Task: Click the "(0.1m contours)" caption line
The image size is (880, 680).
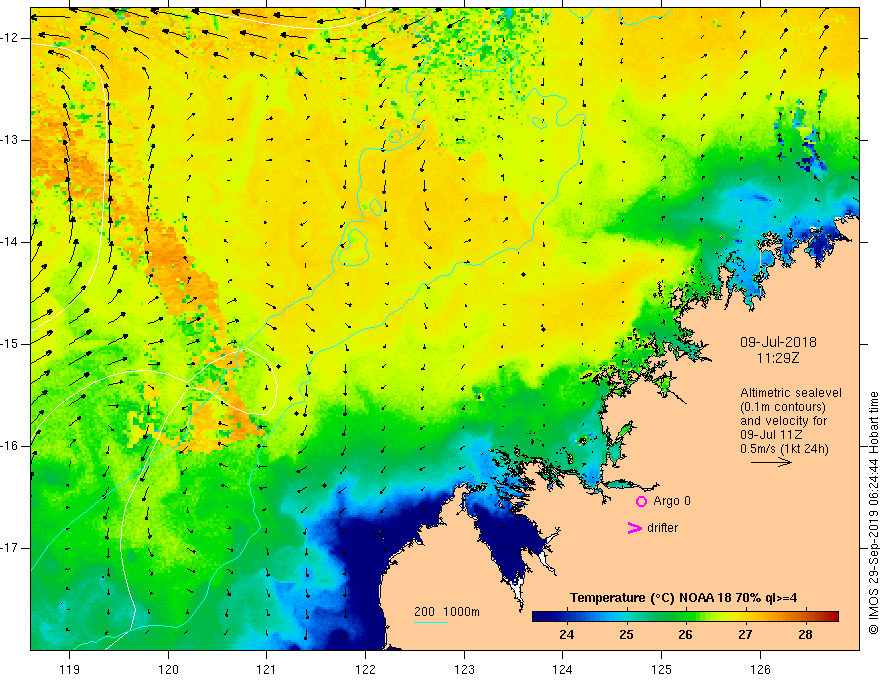Action: [783, 407]
